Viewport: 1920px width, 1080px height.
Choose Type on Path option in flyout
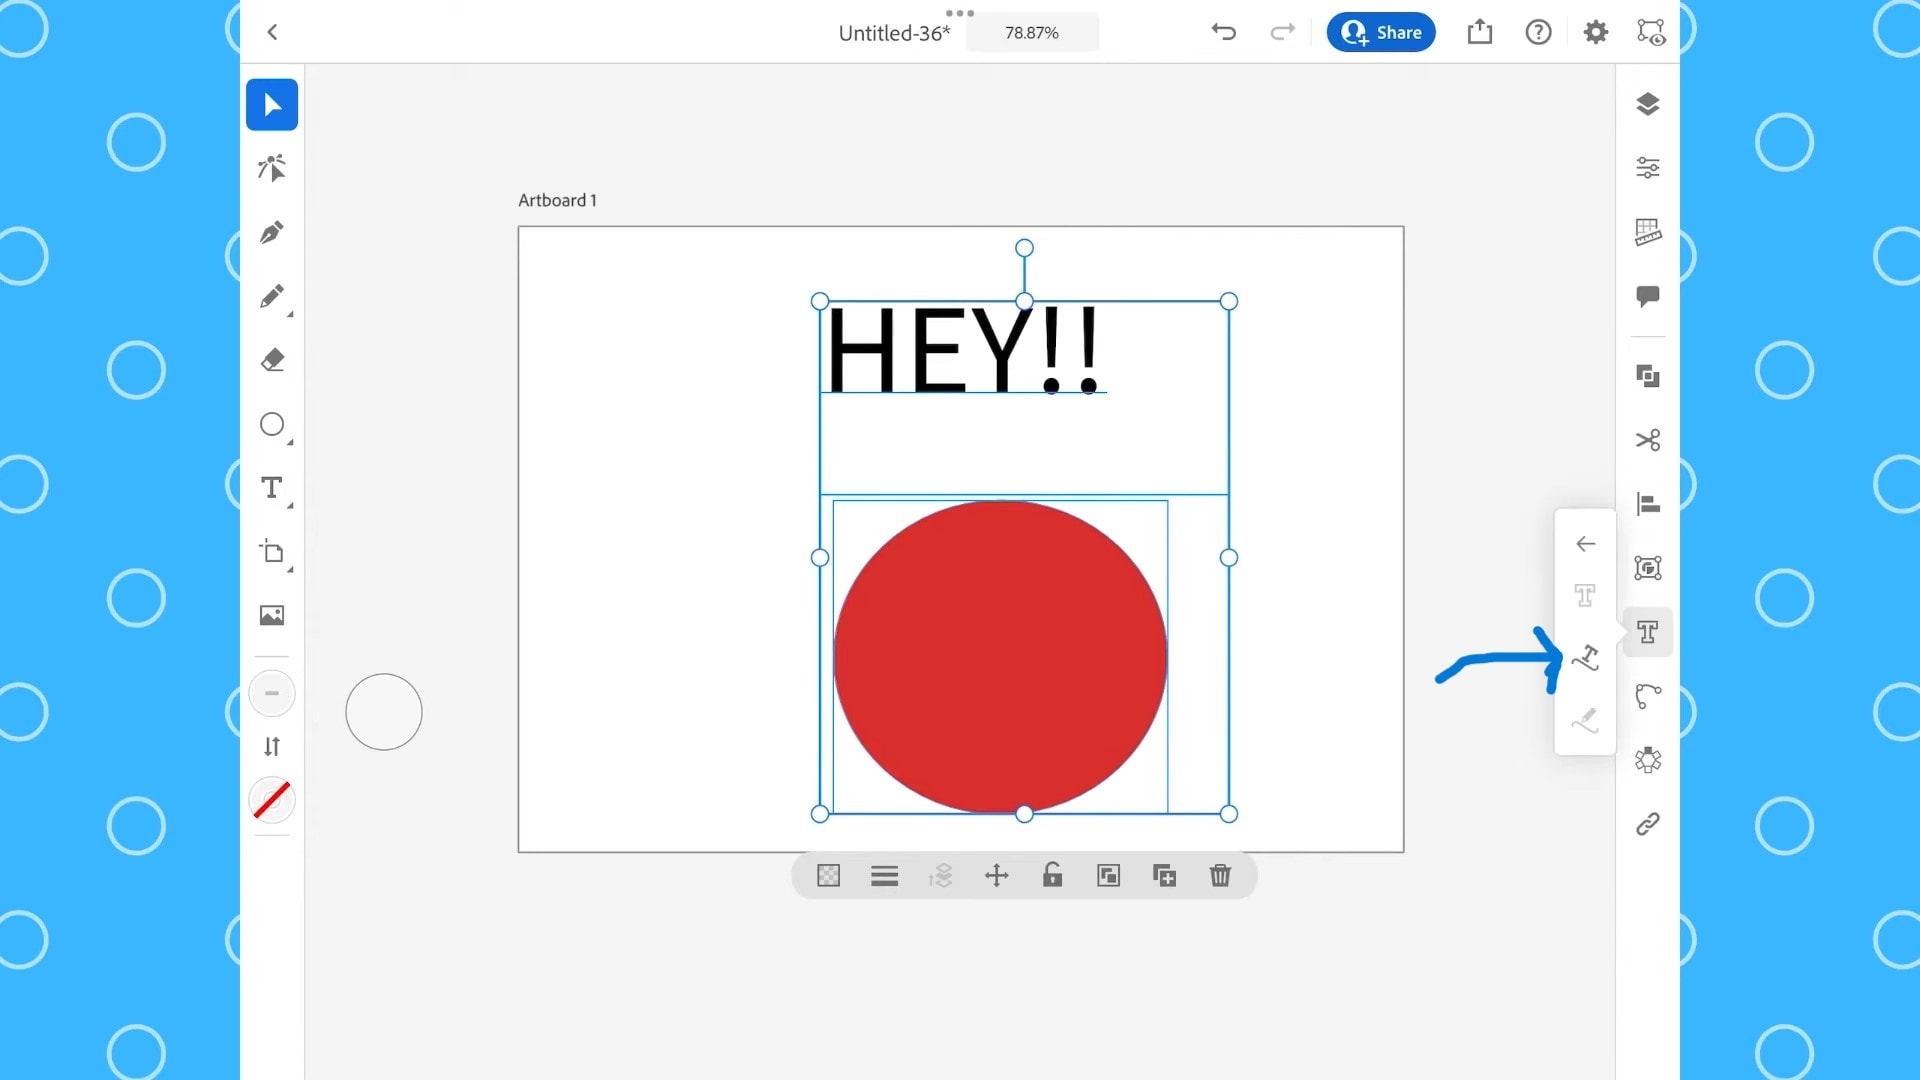1586,658
